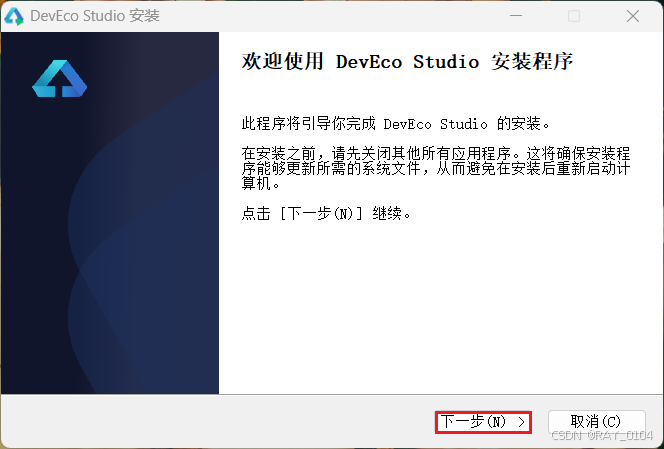
Task: Click the window title DevEco Studio 安装
Action: coord(95,16)
